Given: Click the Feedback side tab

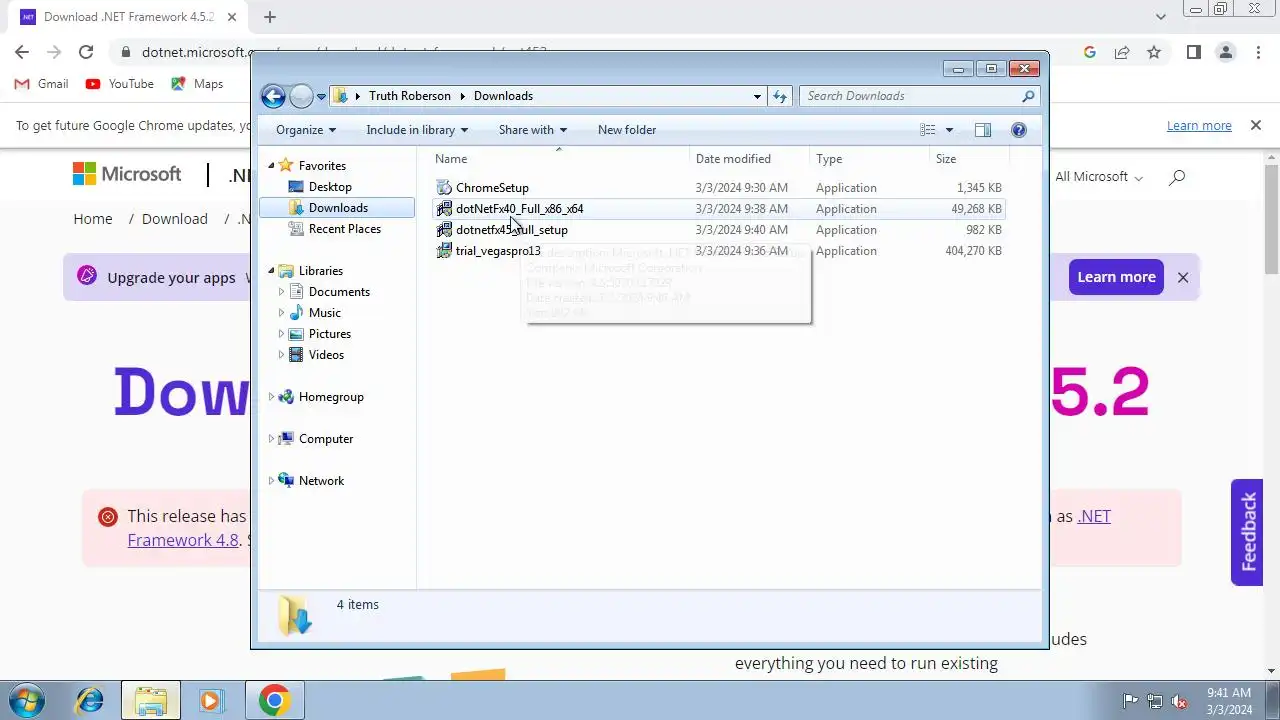Looking at the screenshot, I should [1247, 532].
